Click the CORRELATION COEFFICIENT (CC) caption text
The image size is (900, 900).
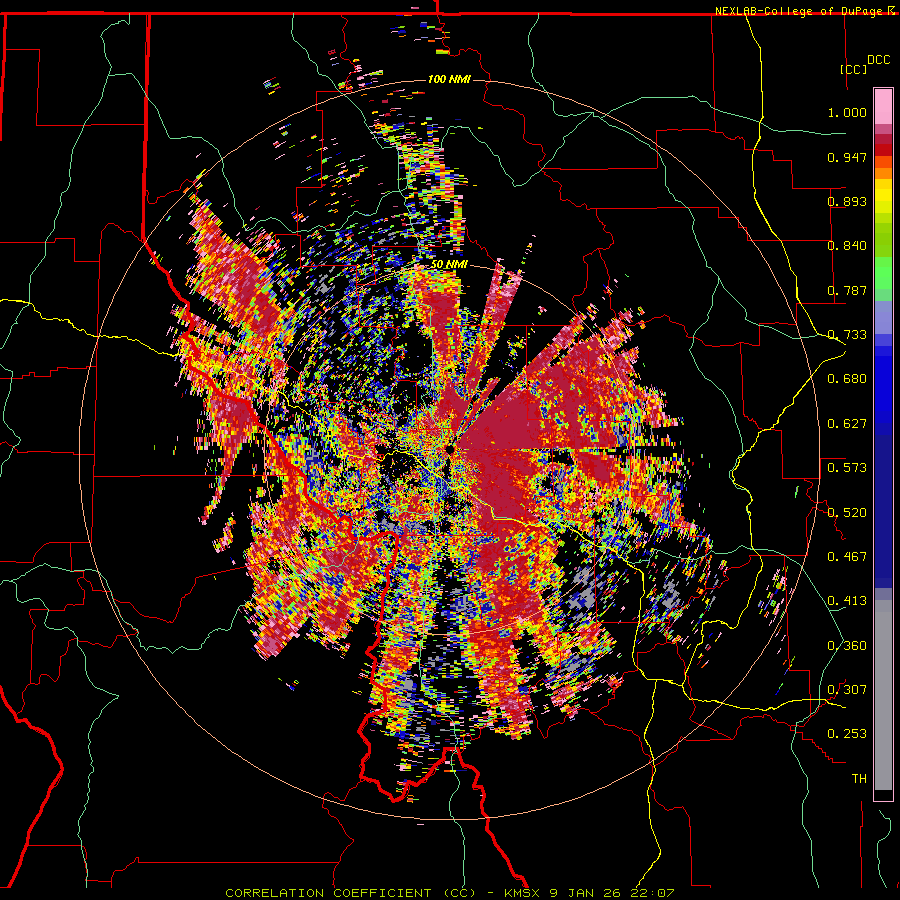(350, 893)
